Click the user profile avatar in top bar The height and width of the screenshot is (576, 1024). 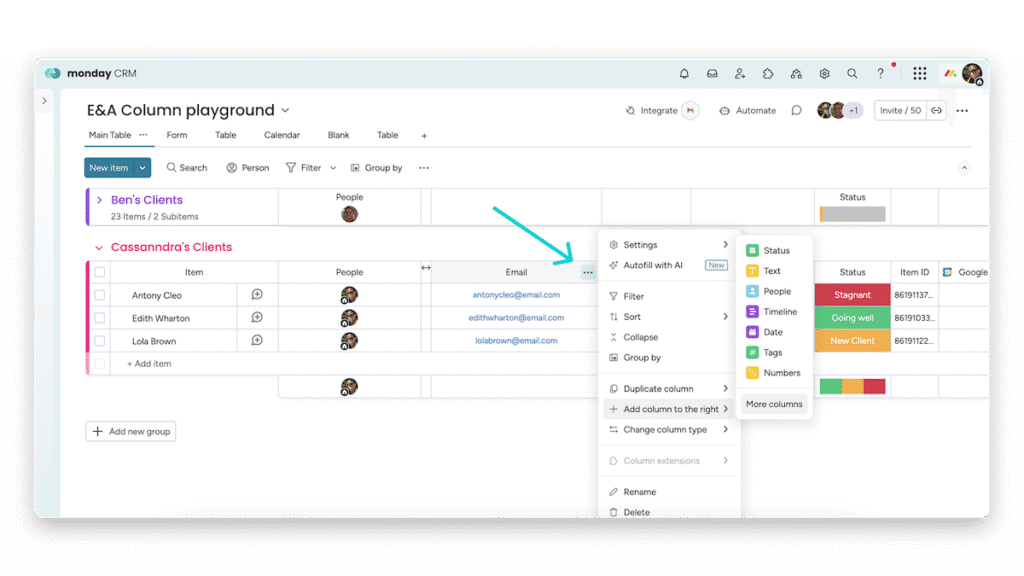(x=972, y=74)
